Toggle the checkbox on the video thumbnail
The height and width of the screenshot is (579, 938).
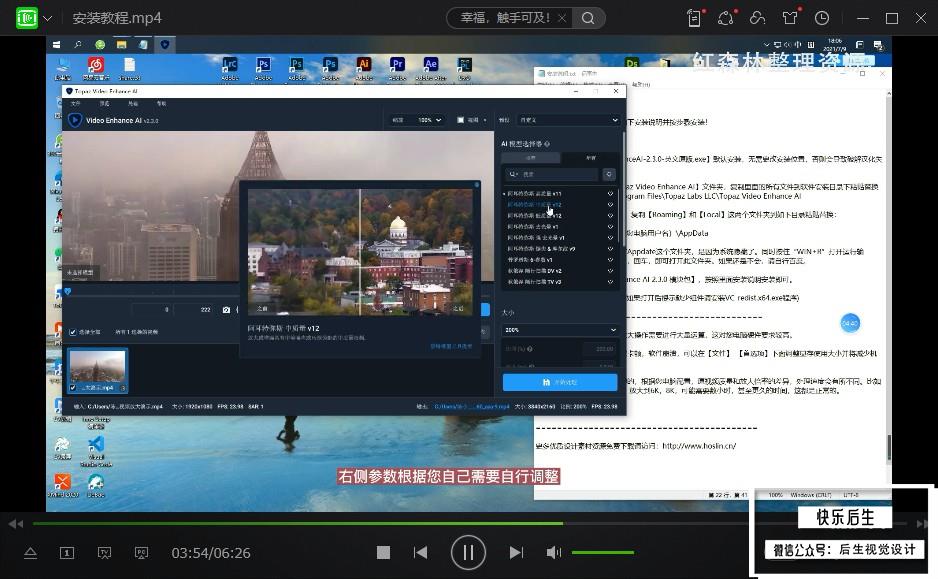[x=73, y=388]
